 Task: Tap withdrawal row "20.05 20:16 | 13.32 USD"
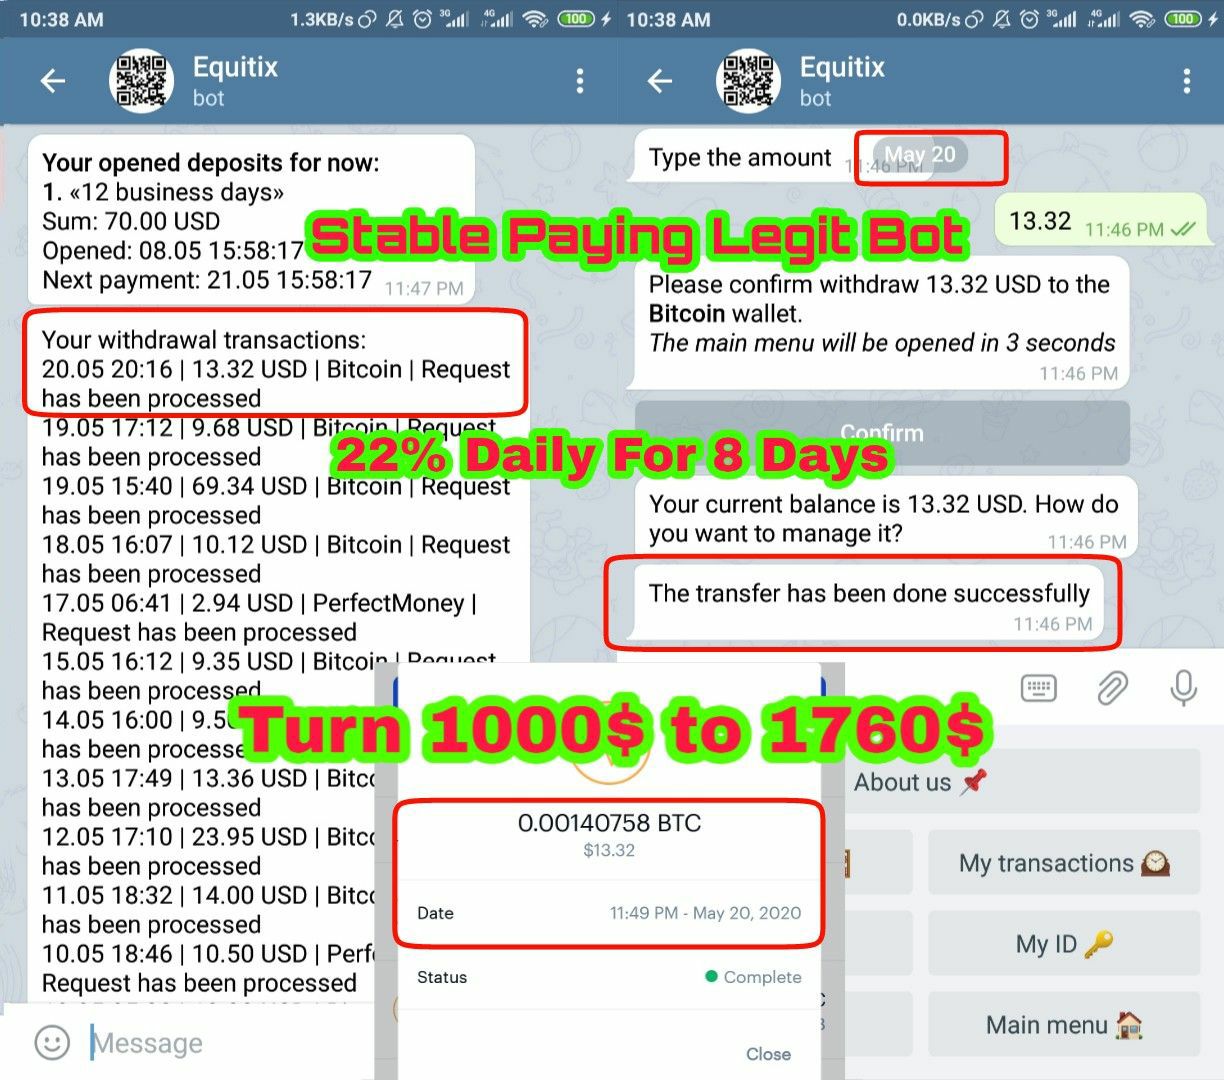[276, 384]
